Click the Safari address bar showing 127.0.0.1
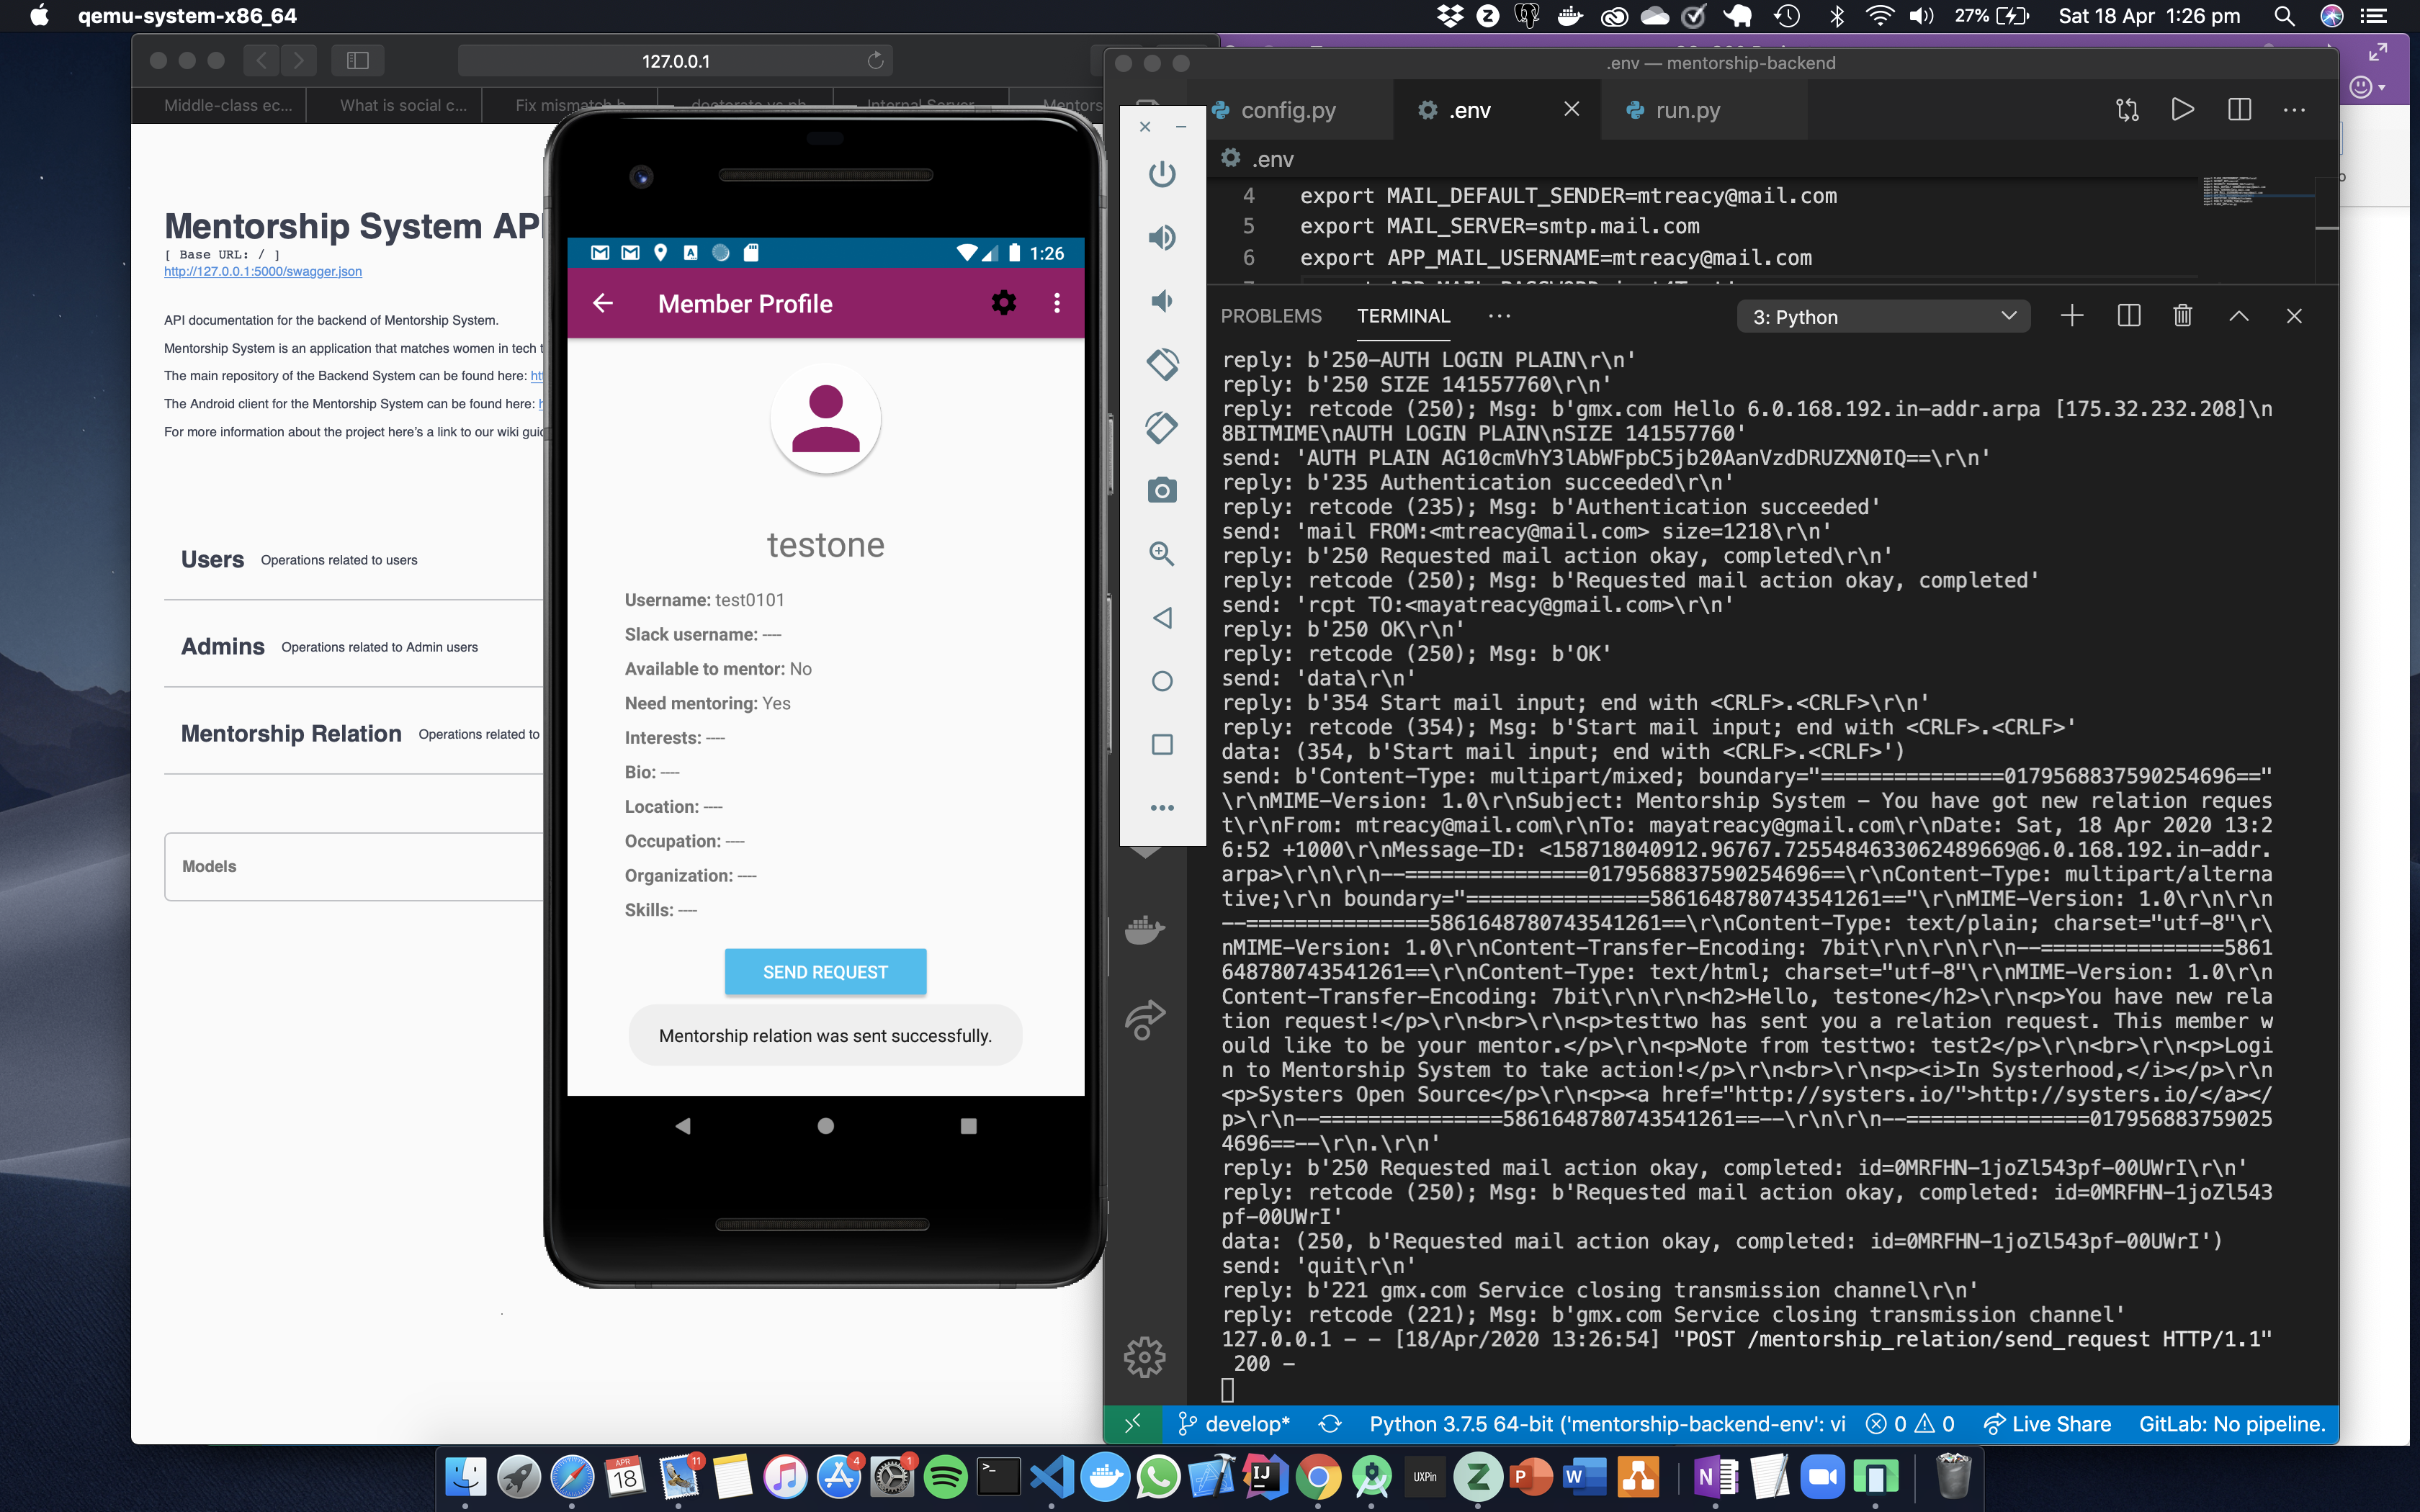This screenshot has width=2420, height=1512. click(675, 61)
